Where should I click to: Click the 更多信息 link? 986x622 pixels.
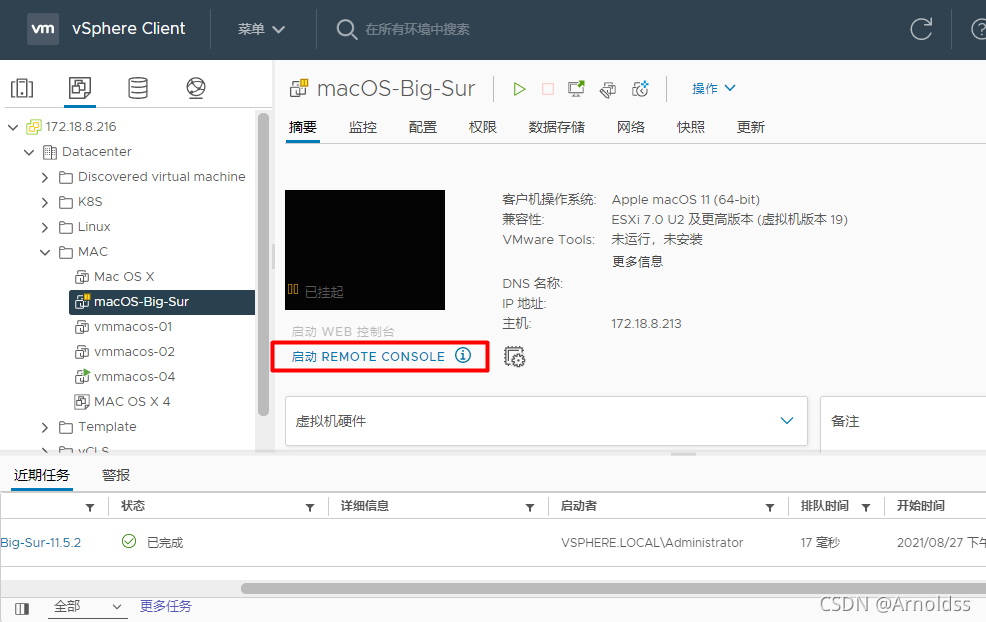pos(637,262)
